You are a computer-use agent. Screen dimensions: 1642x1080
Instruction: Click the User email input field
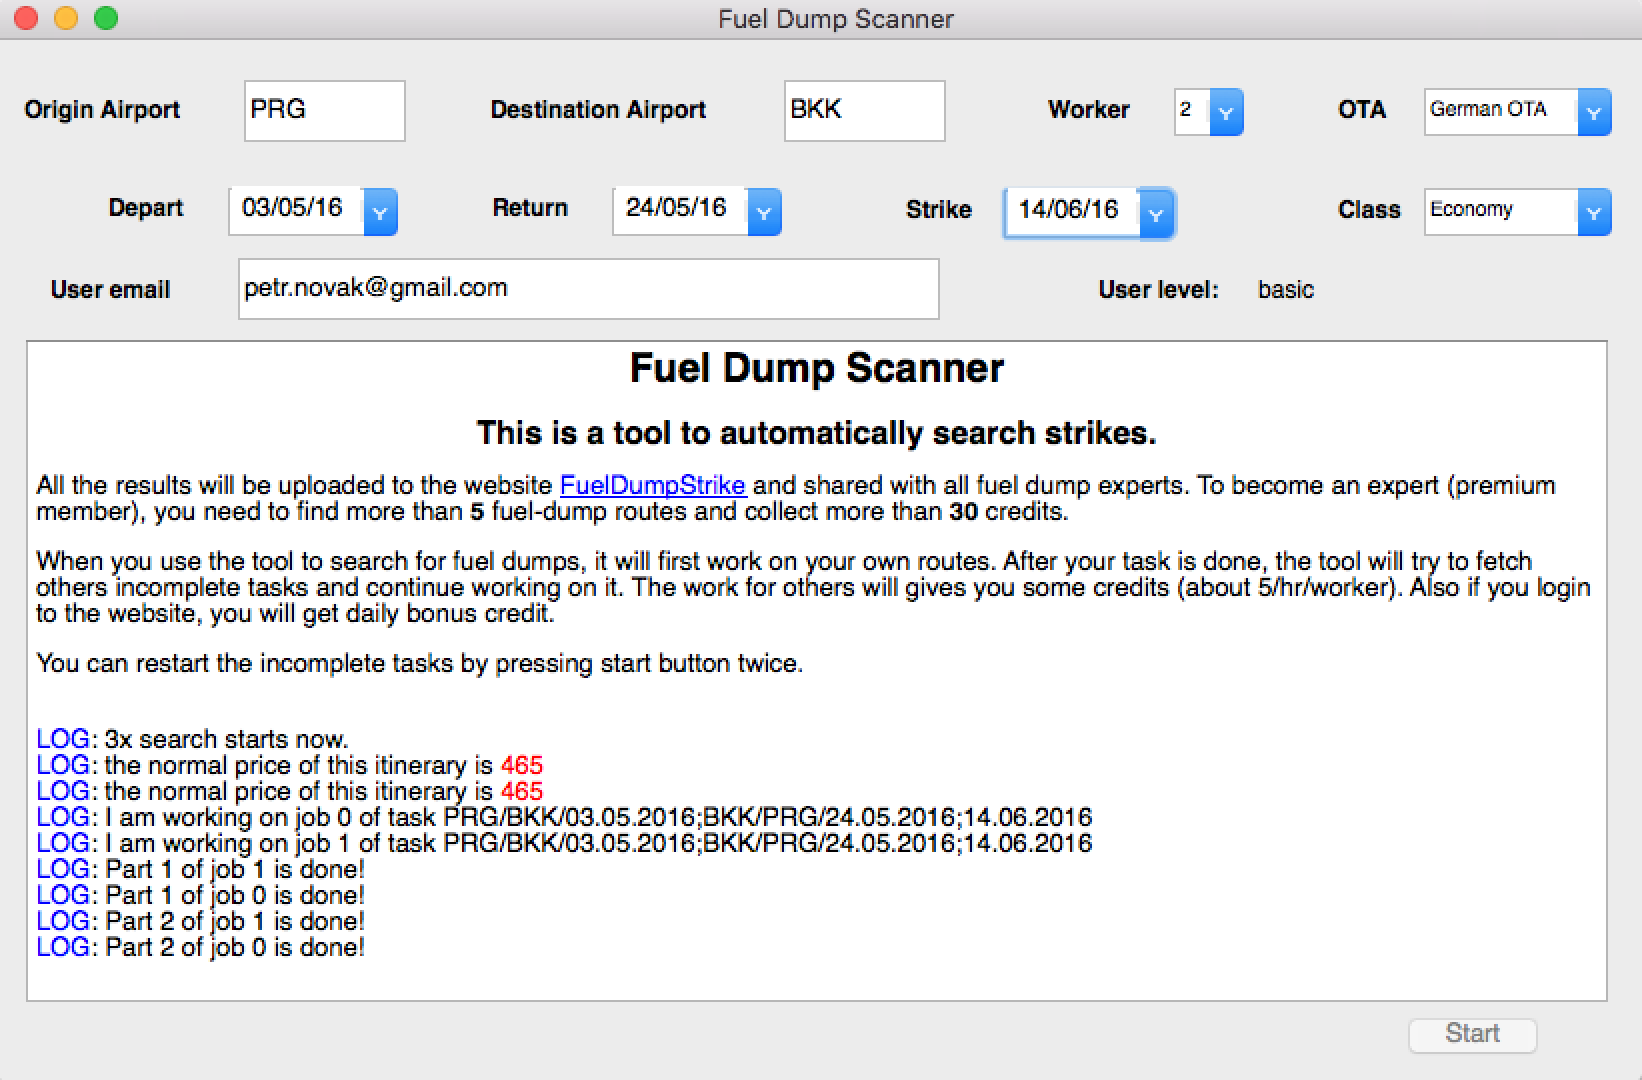tap(589, 289)
